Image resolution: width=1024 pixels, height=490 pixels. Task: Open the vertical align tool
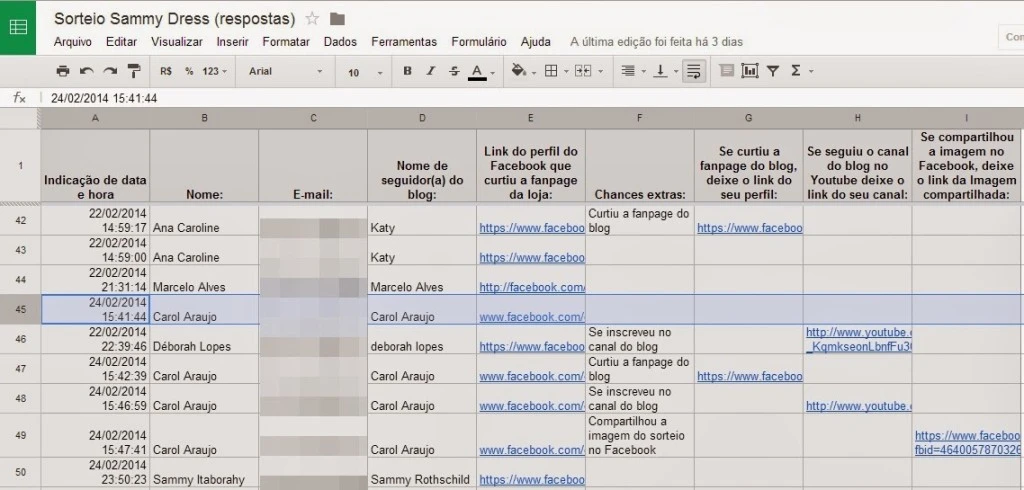click(660, 71)
